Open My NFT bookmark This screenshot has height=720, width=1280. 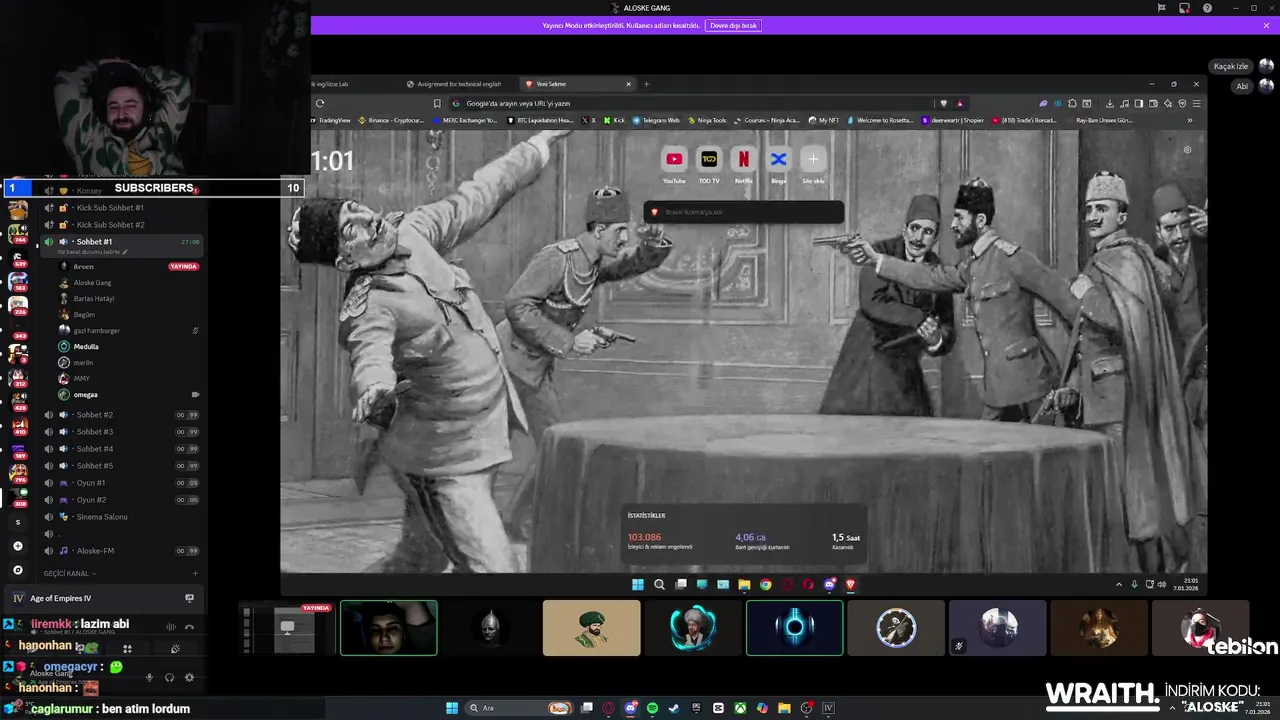(x=824, y=120)
